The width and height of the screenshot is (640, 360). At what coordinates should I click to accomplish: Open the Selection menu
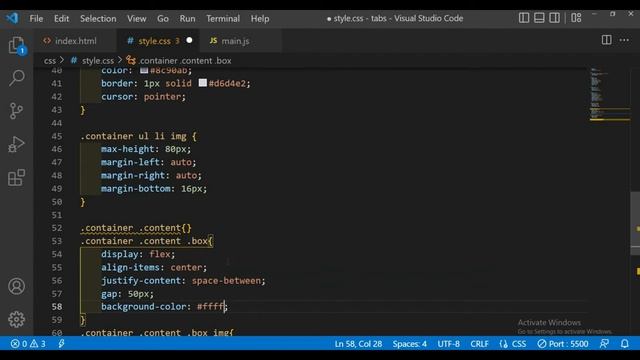[x=98, y=18]
